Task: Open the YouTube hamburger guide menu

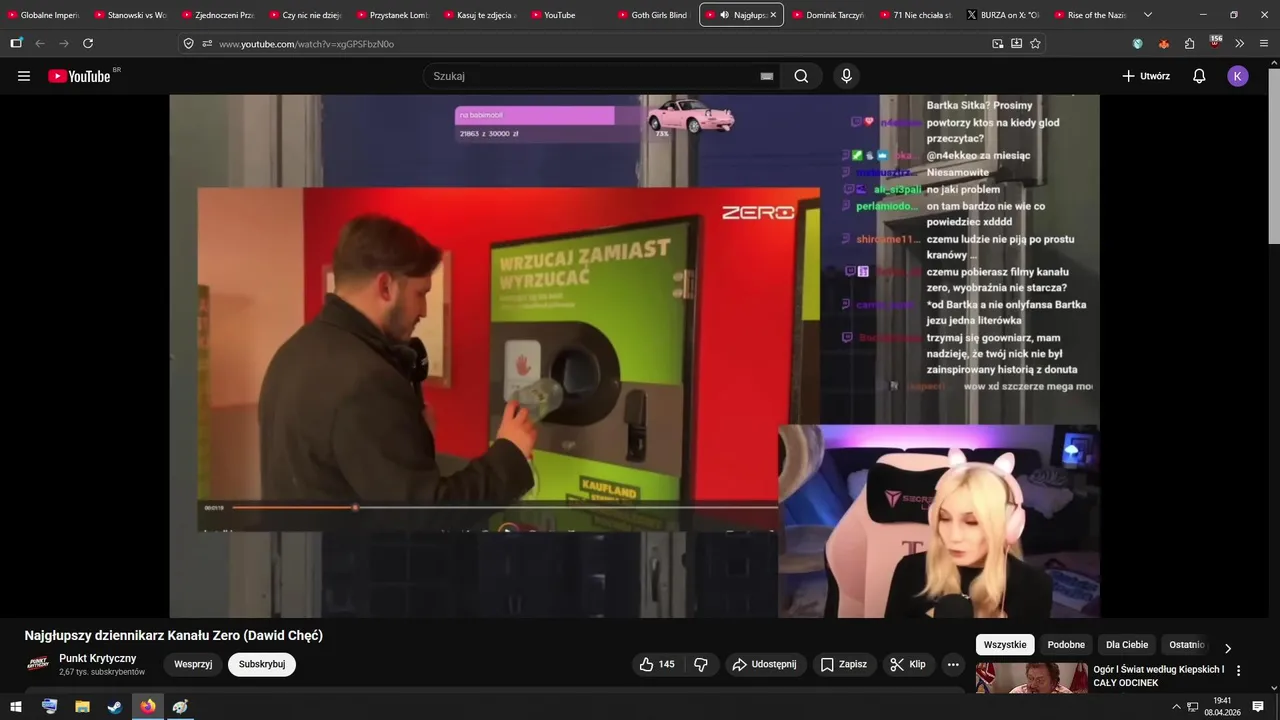Action: (24, 76)
